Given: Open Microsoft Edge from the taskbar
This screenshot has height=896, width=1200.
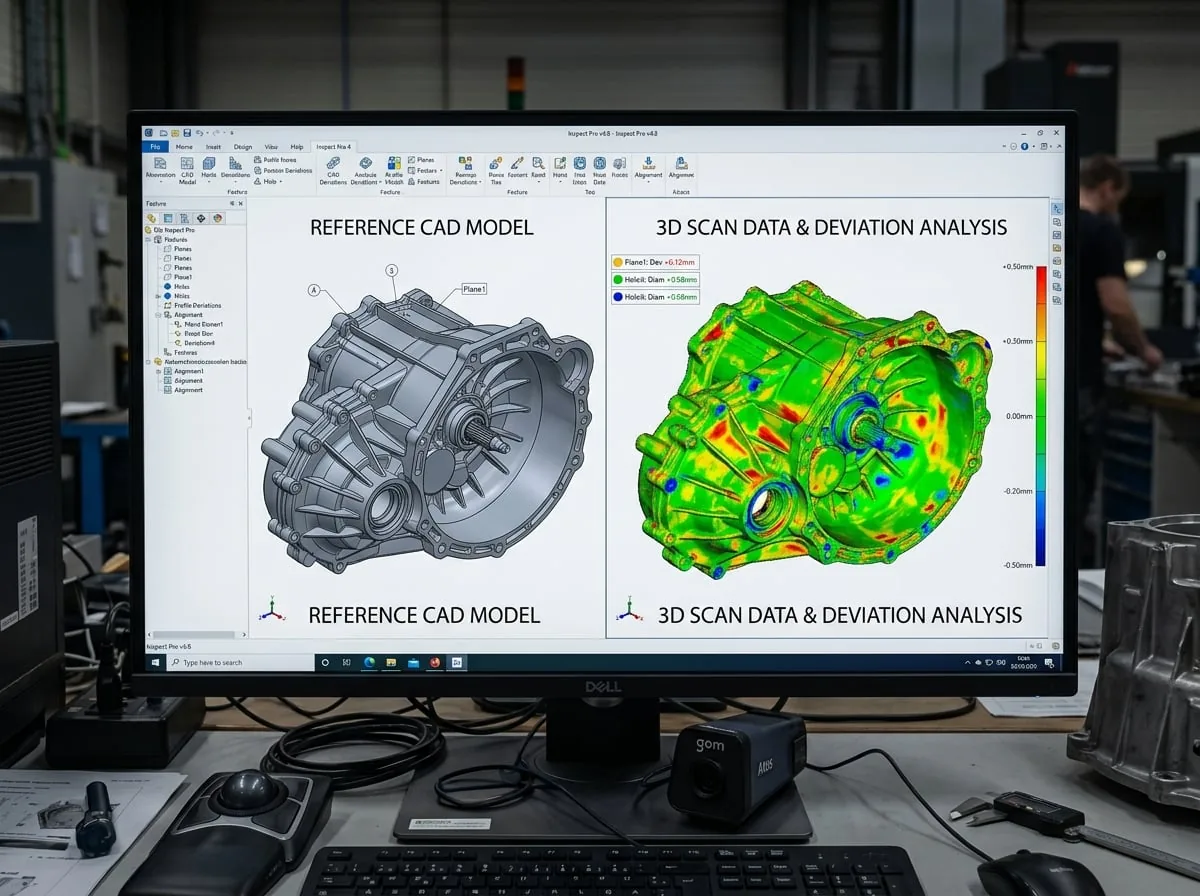Looking at the screenshot, I should click(x=369, y=662).
